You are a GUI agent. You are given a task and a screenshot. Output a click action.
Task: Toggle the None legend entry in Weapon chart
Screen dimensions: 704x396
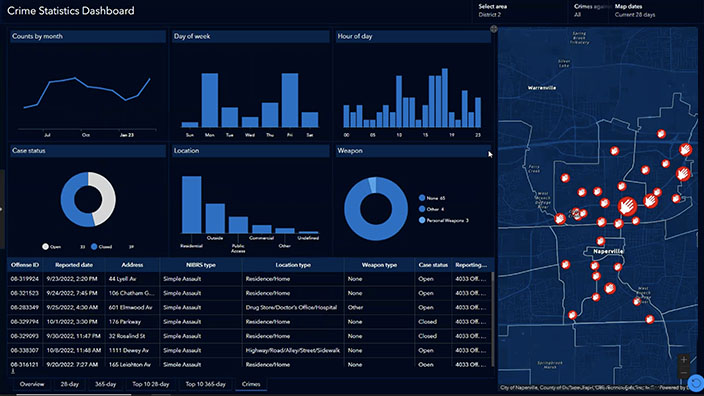pyautogui.click(x=431, y=198)
